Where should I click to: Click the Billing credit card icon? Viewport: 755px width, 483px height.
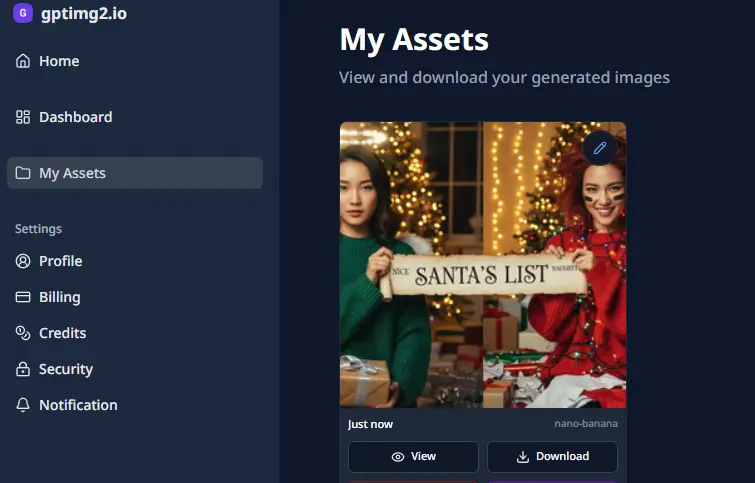[23, 297]
